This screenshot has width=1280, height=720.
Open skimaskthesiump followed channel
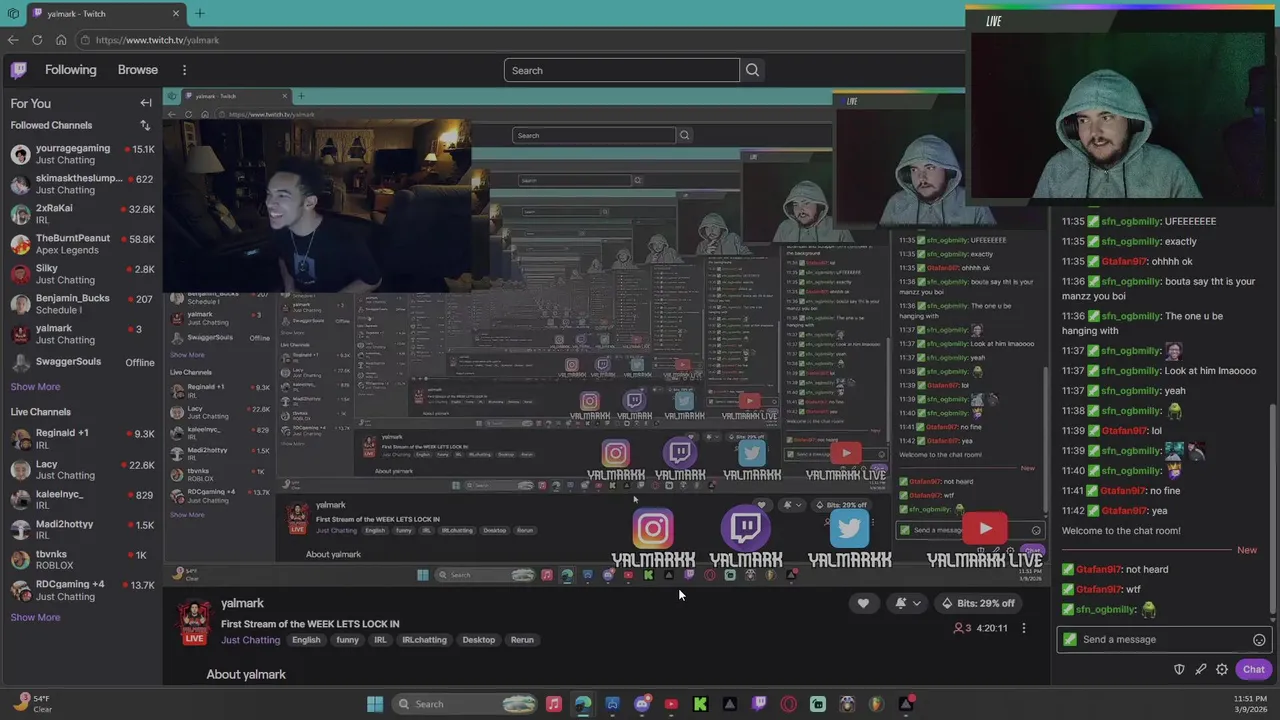82,184
